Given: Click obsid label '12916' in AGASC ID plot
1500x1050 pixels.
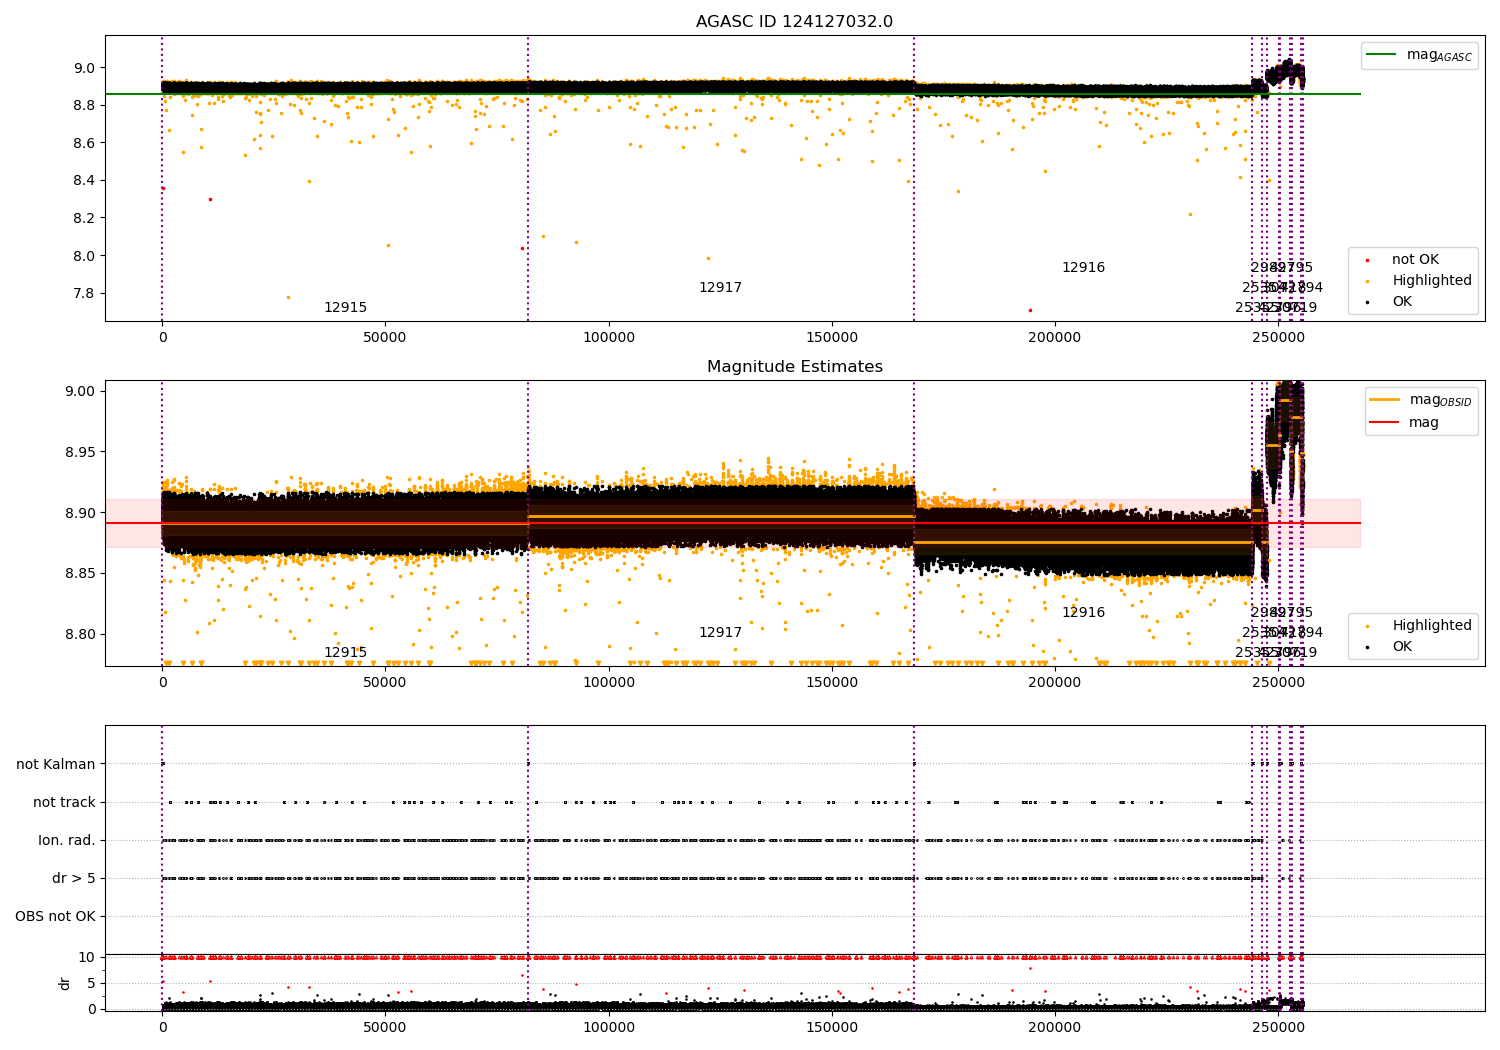Looking at the screenshot, I should click(x=1083, y=268).
